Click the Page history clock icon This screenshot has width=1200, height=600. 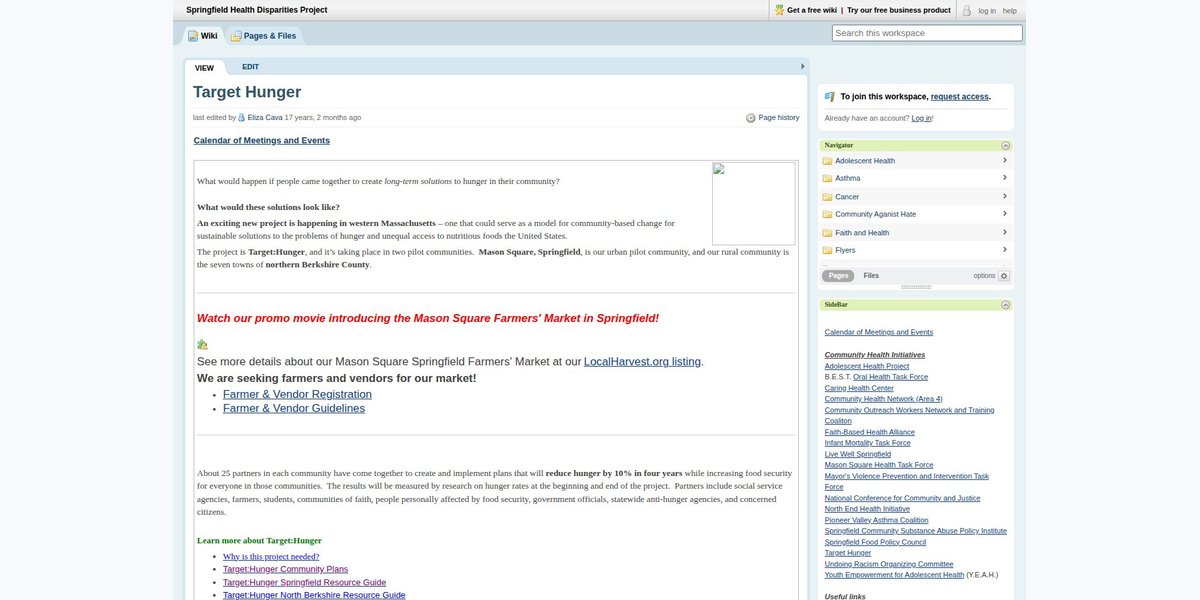coord(751,118)
